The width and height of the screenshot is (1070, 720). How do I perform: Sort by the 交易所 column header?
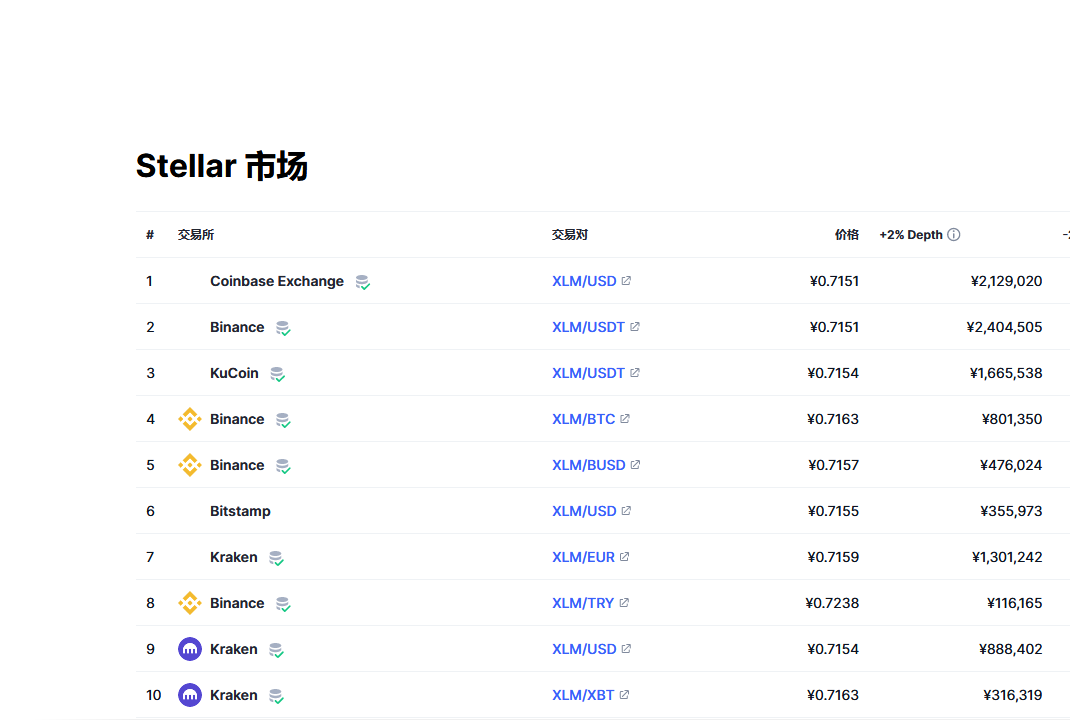[x=196, y=235]
